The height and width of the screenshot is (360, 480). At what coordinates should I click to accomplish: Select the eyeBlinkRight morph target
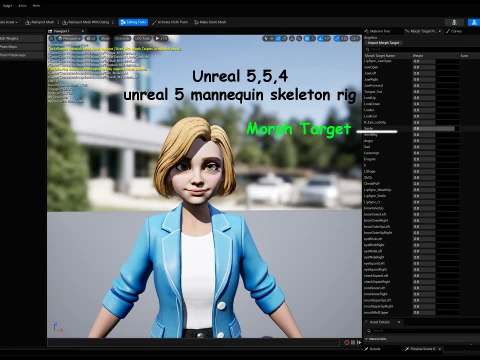click(x=374, y=245)
